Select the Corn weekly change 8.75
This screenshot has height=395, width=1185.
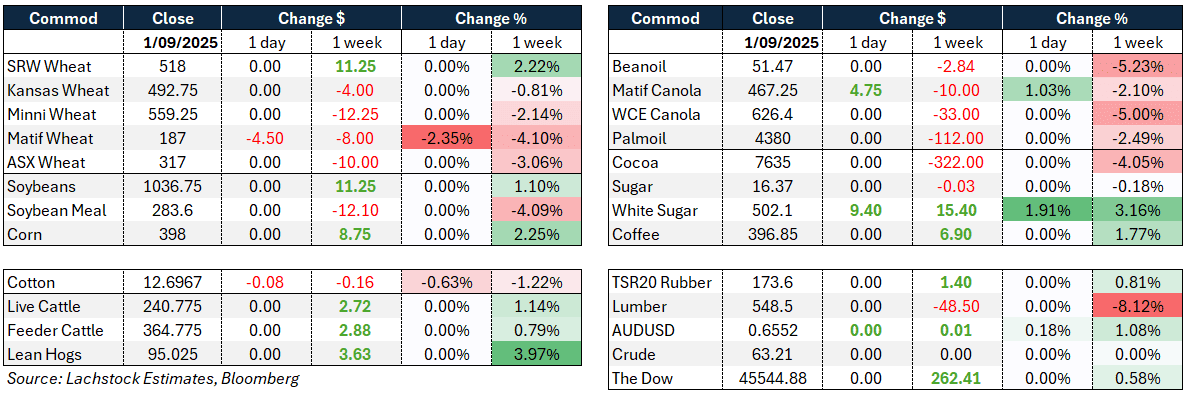click(x=355, y=235)
